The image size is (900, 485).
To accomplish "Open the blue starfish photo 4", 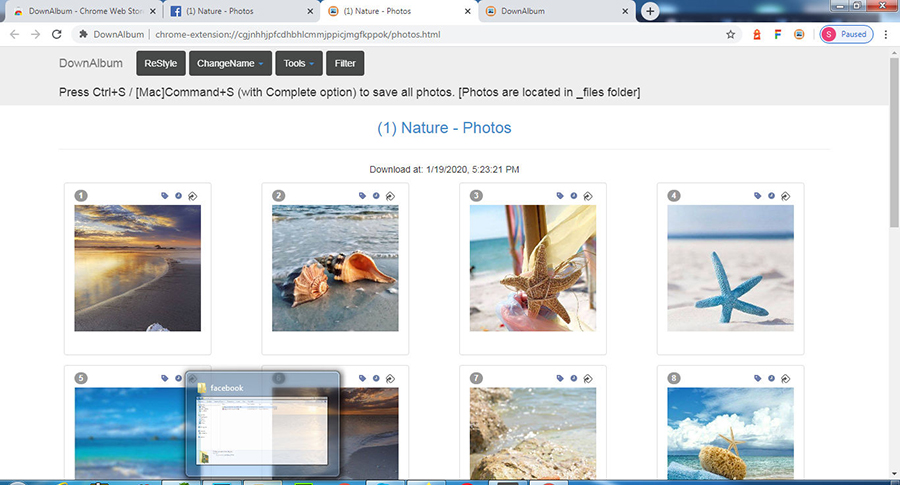I will [731, 268].
